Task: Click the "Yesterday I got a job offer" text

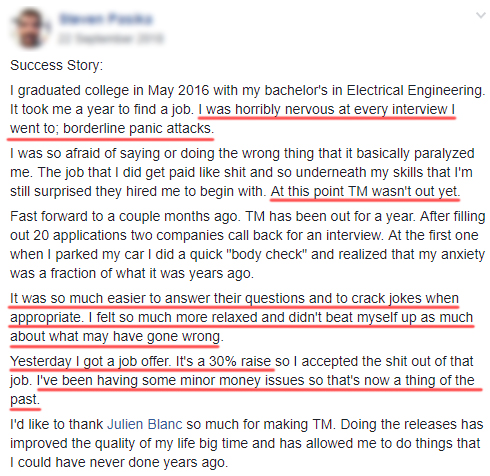Action: pos(90,361)
